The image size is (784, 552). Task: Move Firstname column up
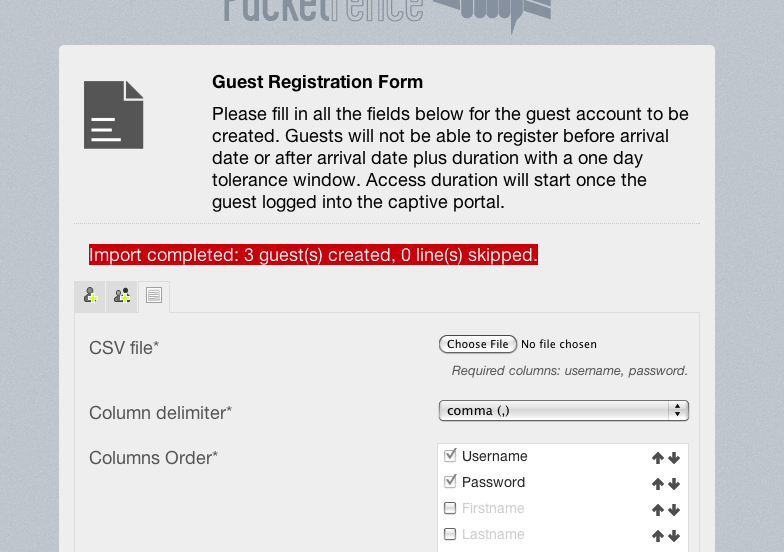[x=658, y=510]
